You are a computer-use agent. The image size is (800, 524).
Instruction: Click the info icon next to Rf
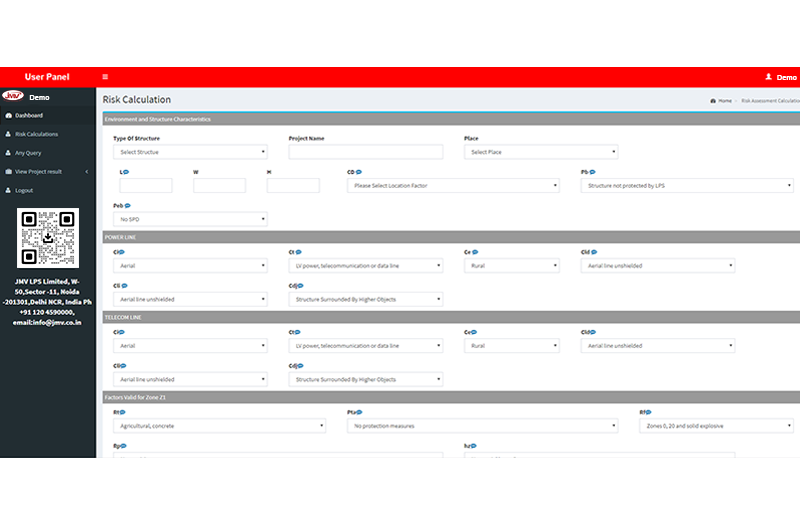click(x=648, y=412)
